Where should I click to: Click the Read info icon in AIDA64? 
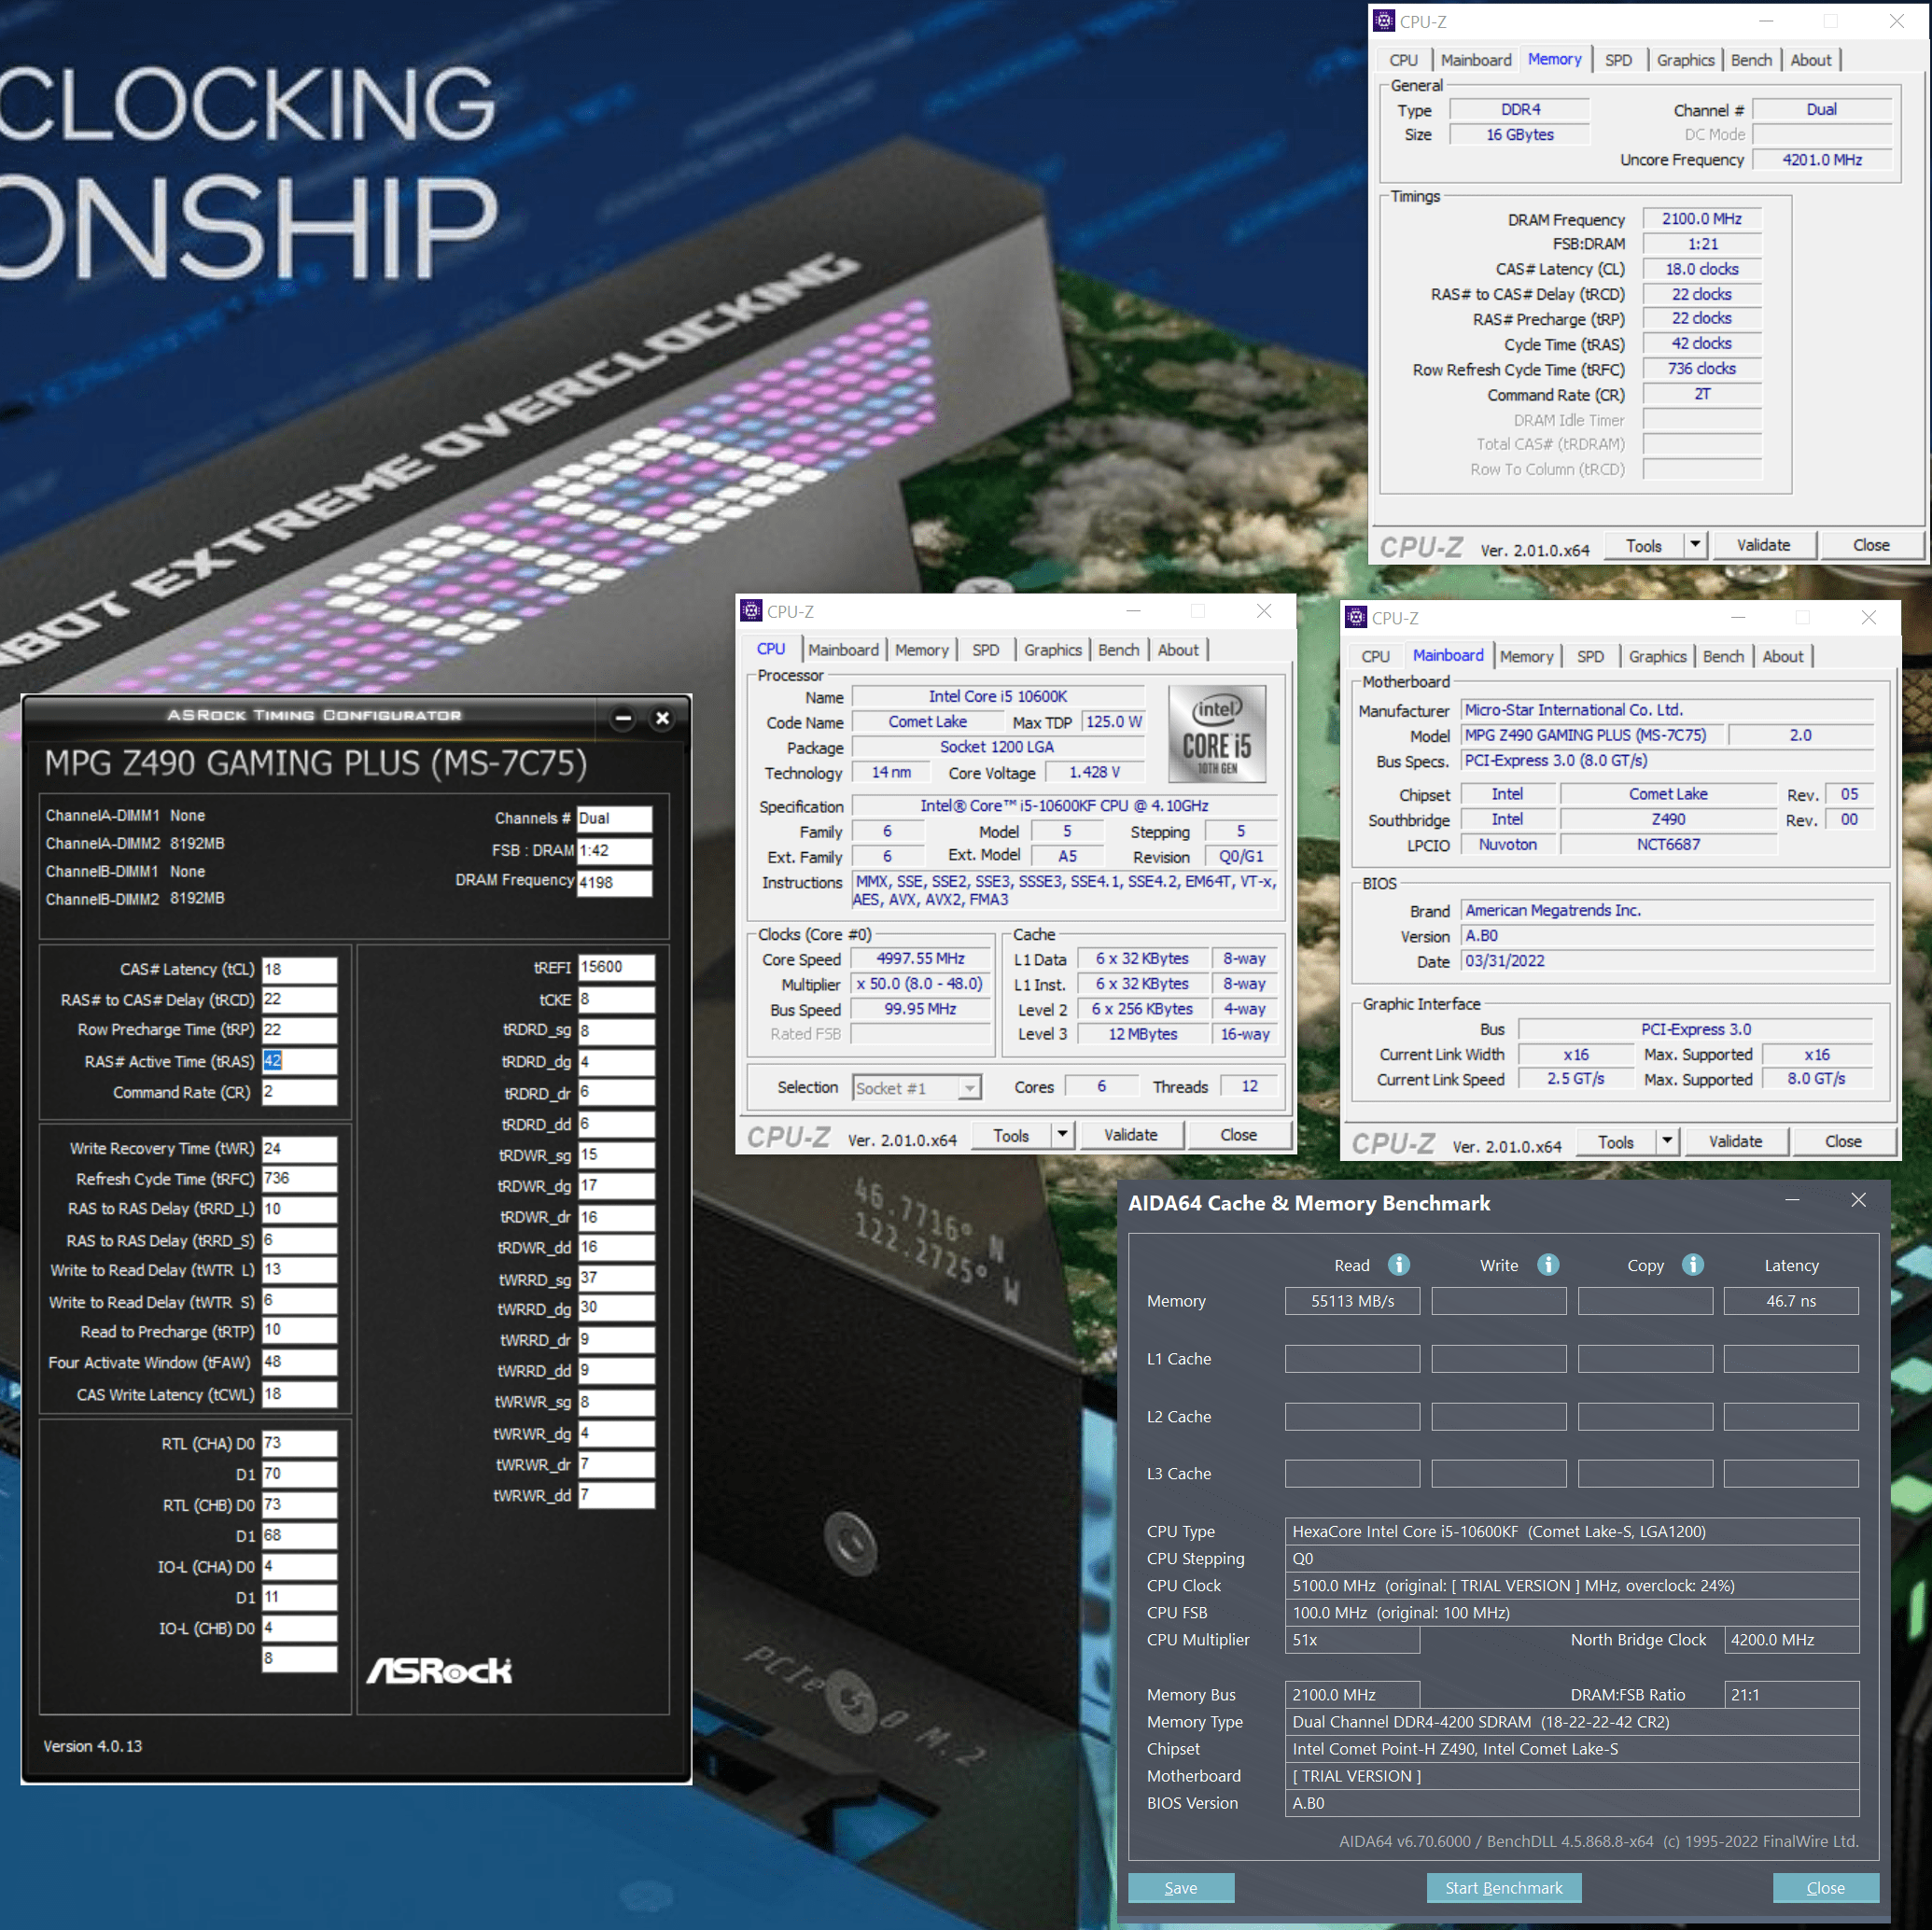click(1398, 1265)
